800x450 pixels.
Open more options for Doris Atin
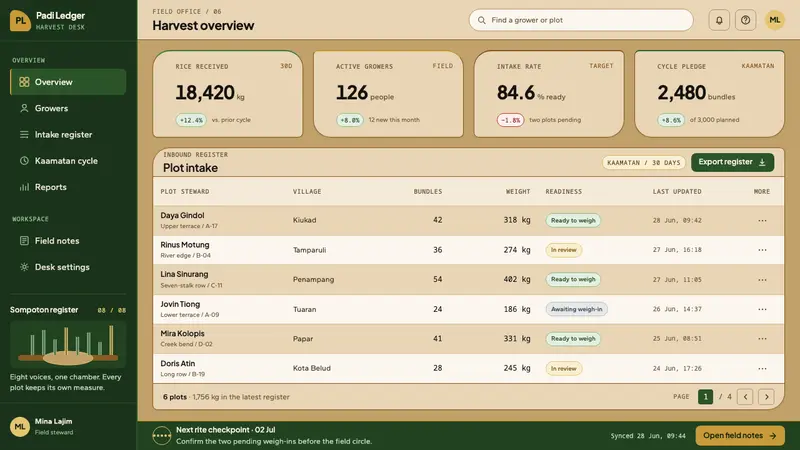[x=762, y=368]
